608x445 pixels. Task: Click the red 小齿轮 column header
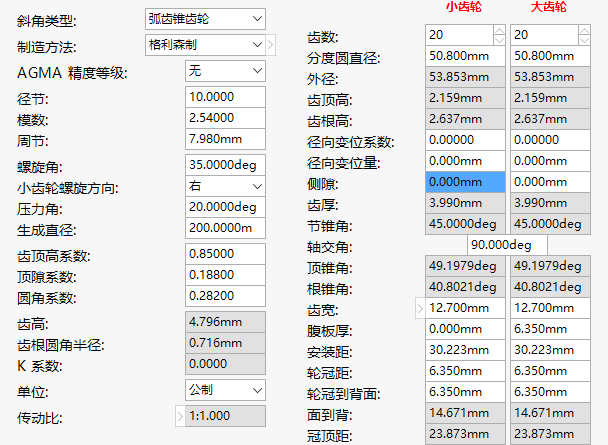pyautogui.click(x=464, y=7)
